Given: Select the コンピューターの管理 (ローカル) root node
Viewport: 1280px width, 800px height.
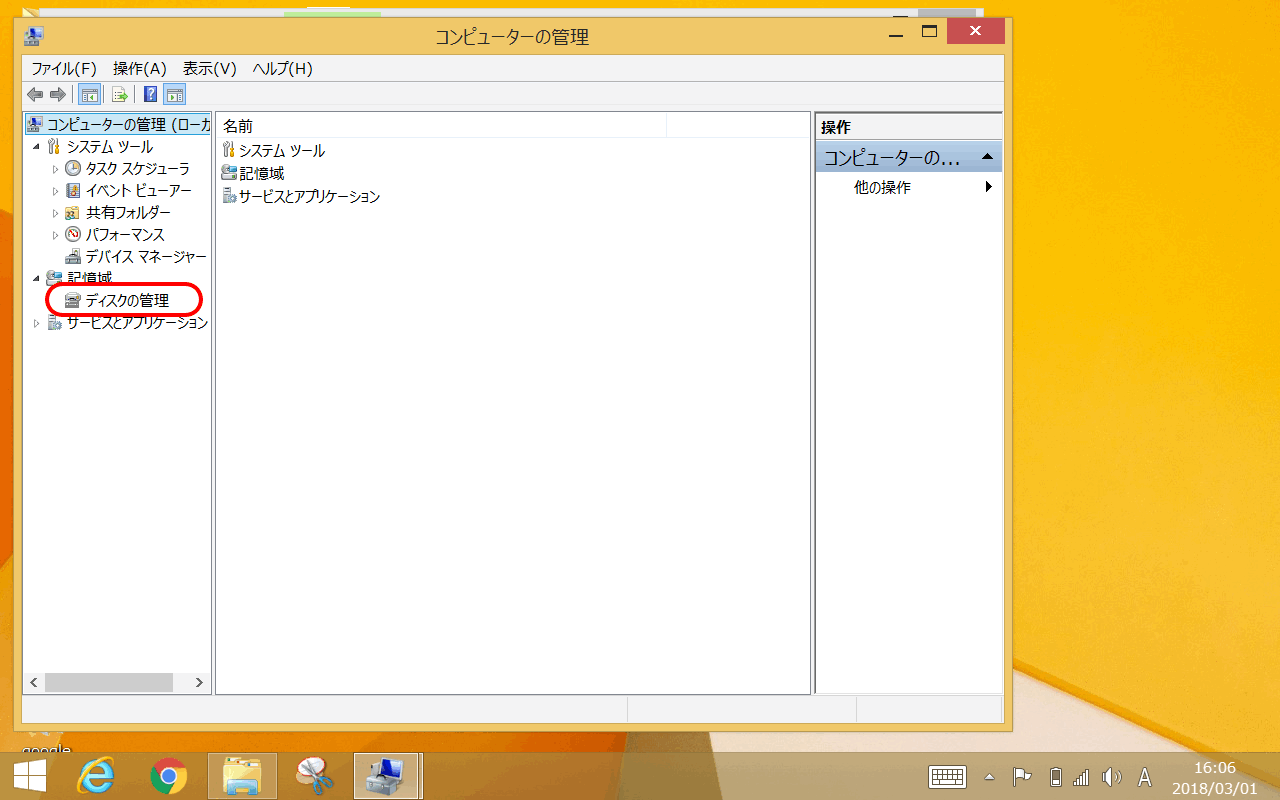Looking at the screenshot, I should pos(119,124).
